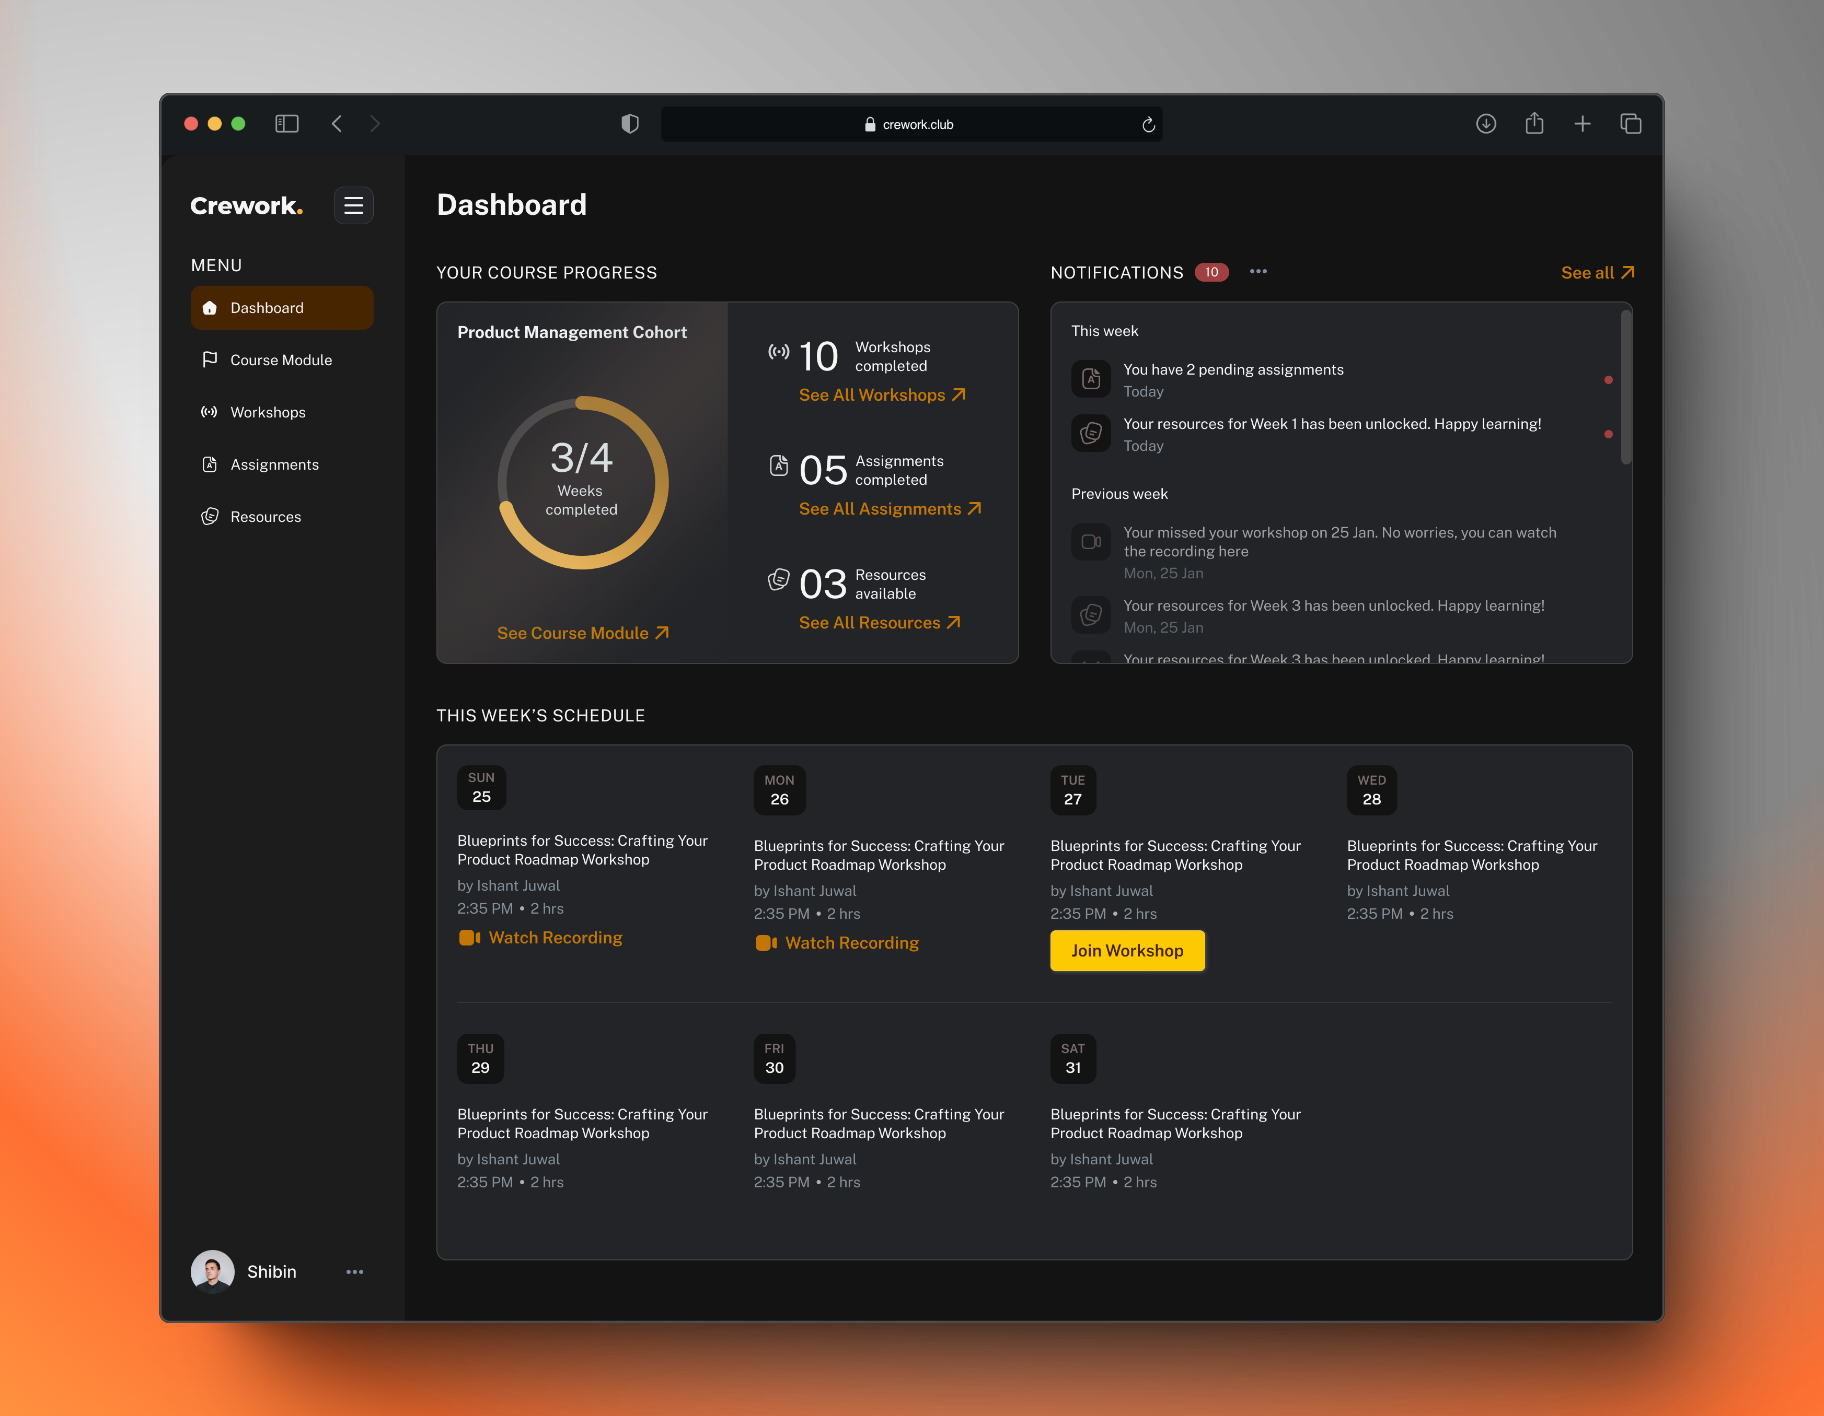This screenshot has height=1416, width=1824.
Task: Reload the crework.club page
Action: tap(1148, 125)
